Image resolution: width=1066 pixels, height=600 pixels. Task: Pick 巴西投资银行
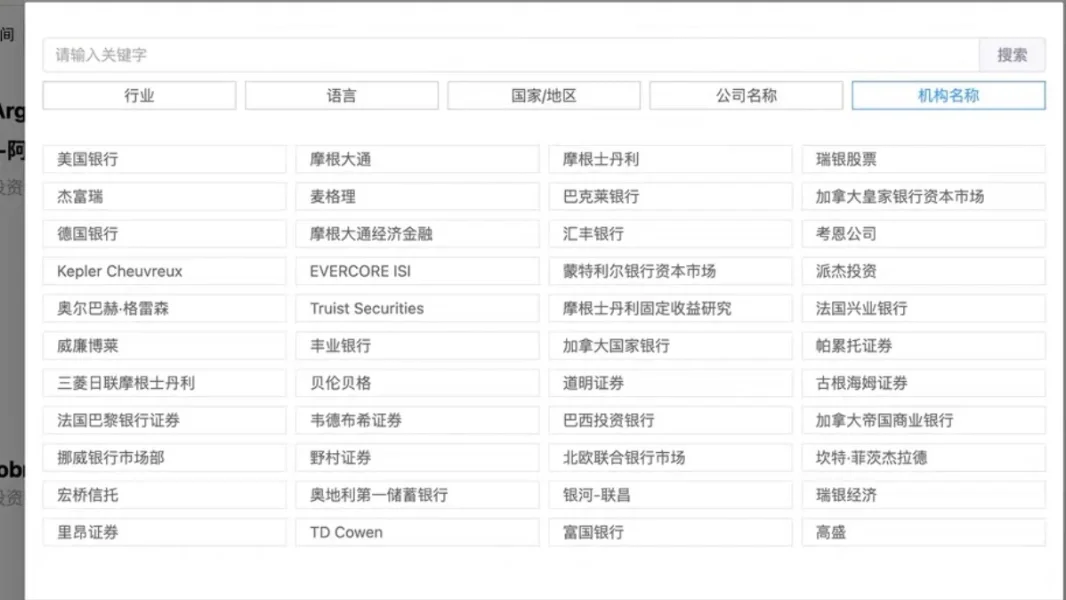670,421
